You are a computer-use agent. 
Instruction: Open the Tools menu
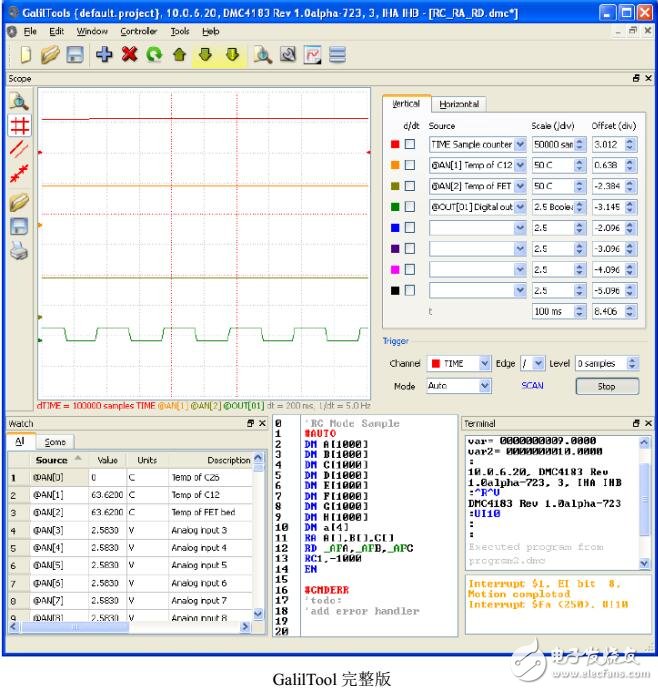point(180,32)
